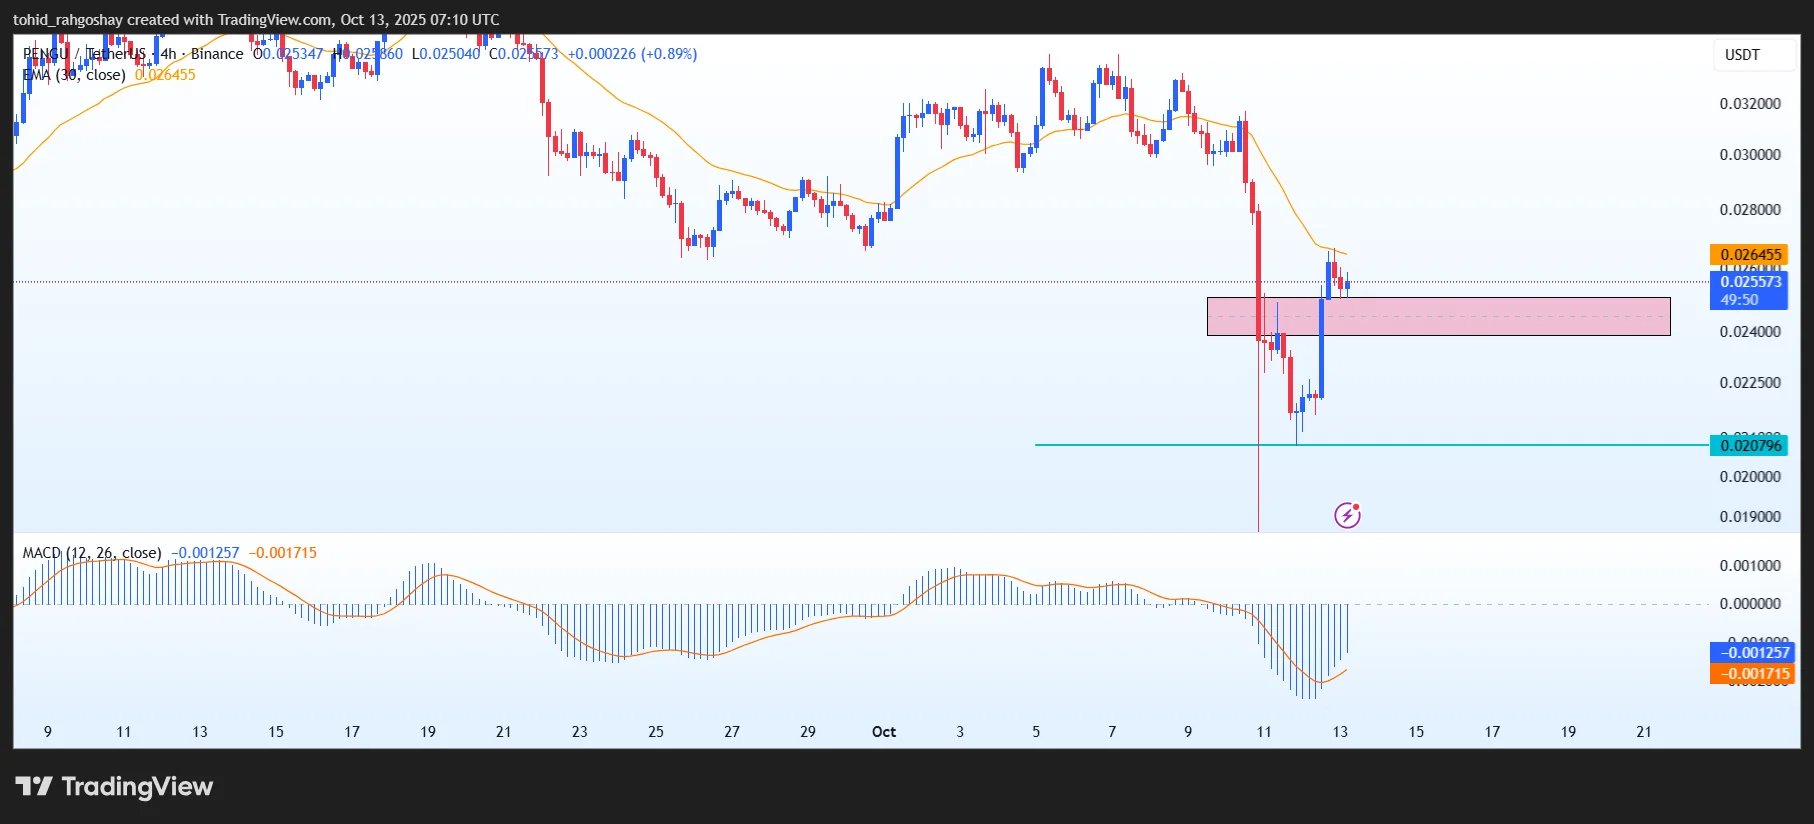Click the purple lightning bolt event icon
Screen dimensions: 1814x824
(1347, 515)
